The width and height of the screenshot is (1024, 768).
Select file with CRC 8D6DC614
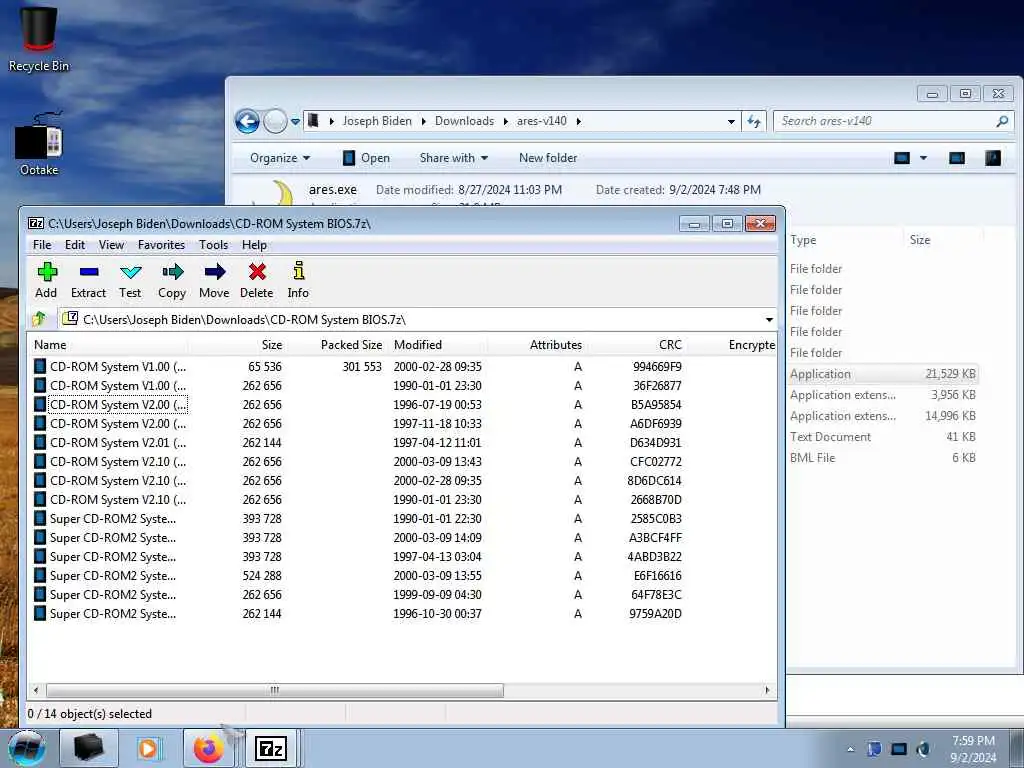tap(118, 480)
